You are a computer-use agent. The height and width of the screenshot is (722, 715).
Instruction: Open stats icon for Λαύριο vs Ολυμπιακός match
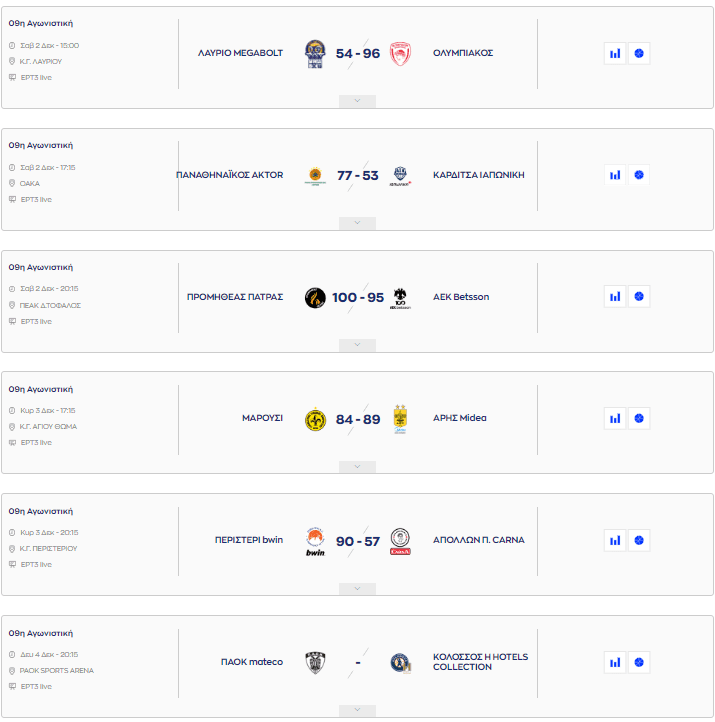[x=615, y=53]
